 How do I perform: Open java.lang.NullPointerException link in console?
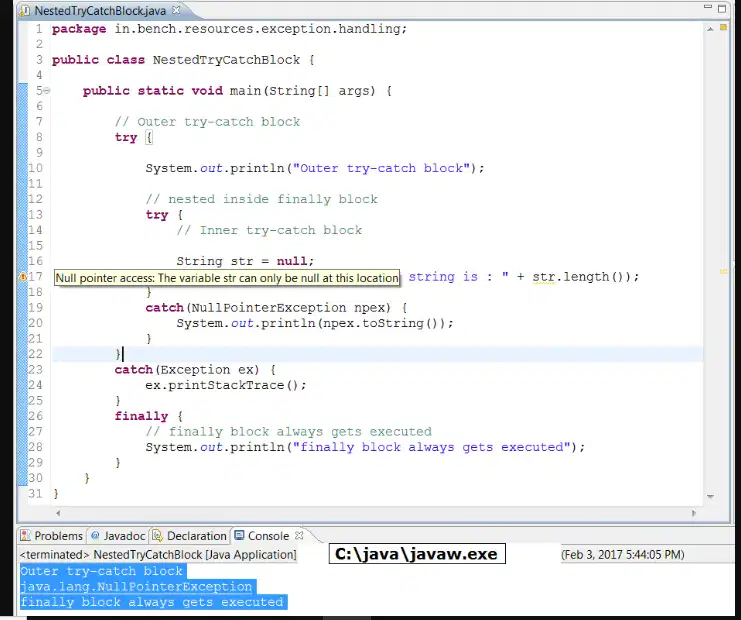(x=136, y=586)
